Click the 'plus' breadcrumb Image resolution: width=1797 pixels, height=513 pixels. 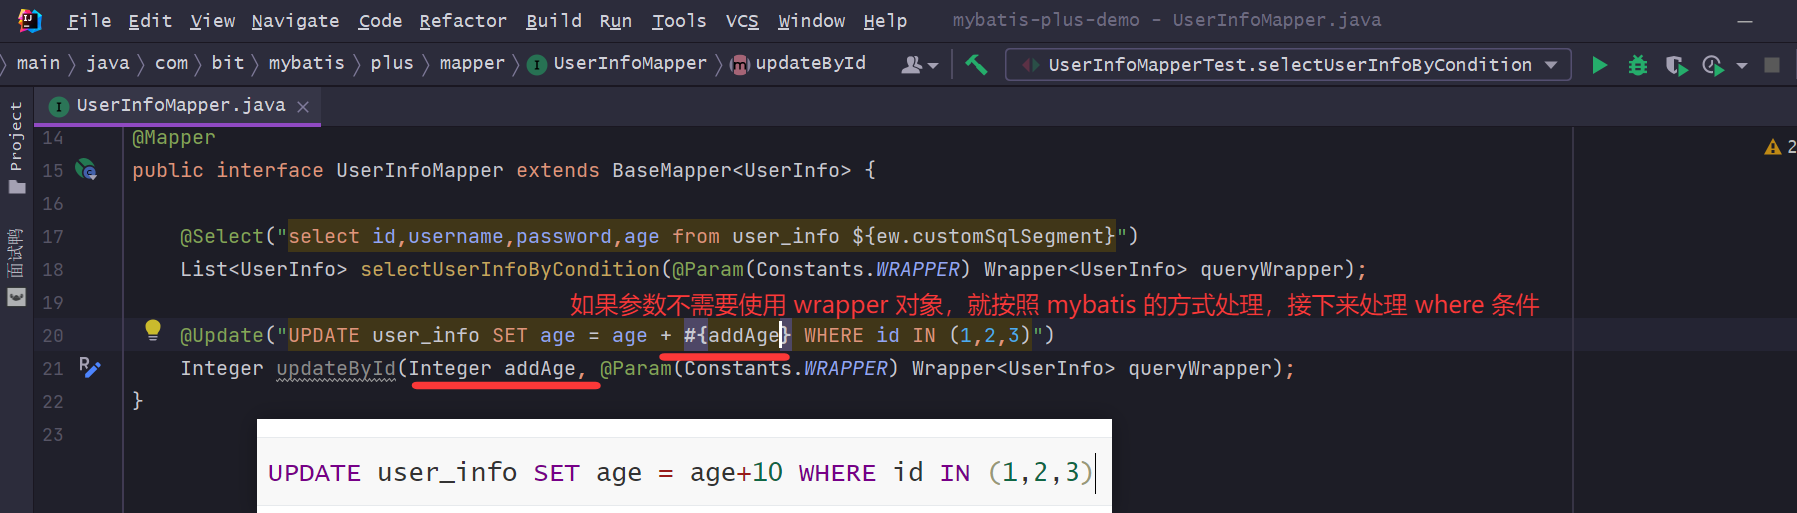point(392,63)
